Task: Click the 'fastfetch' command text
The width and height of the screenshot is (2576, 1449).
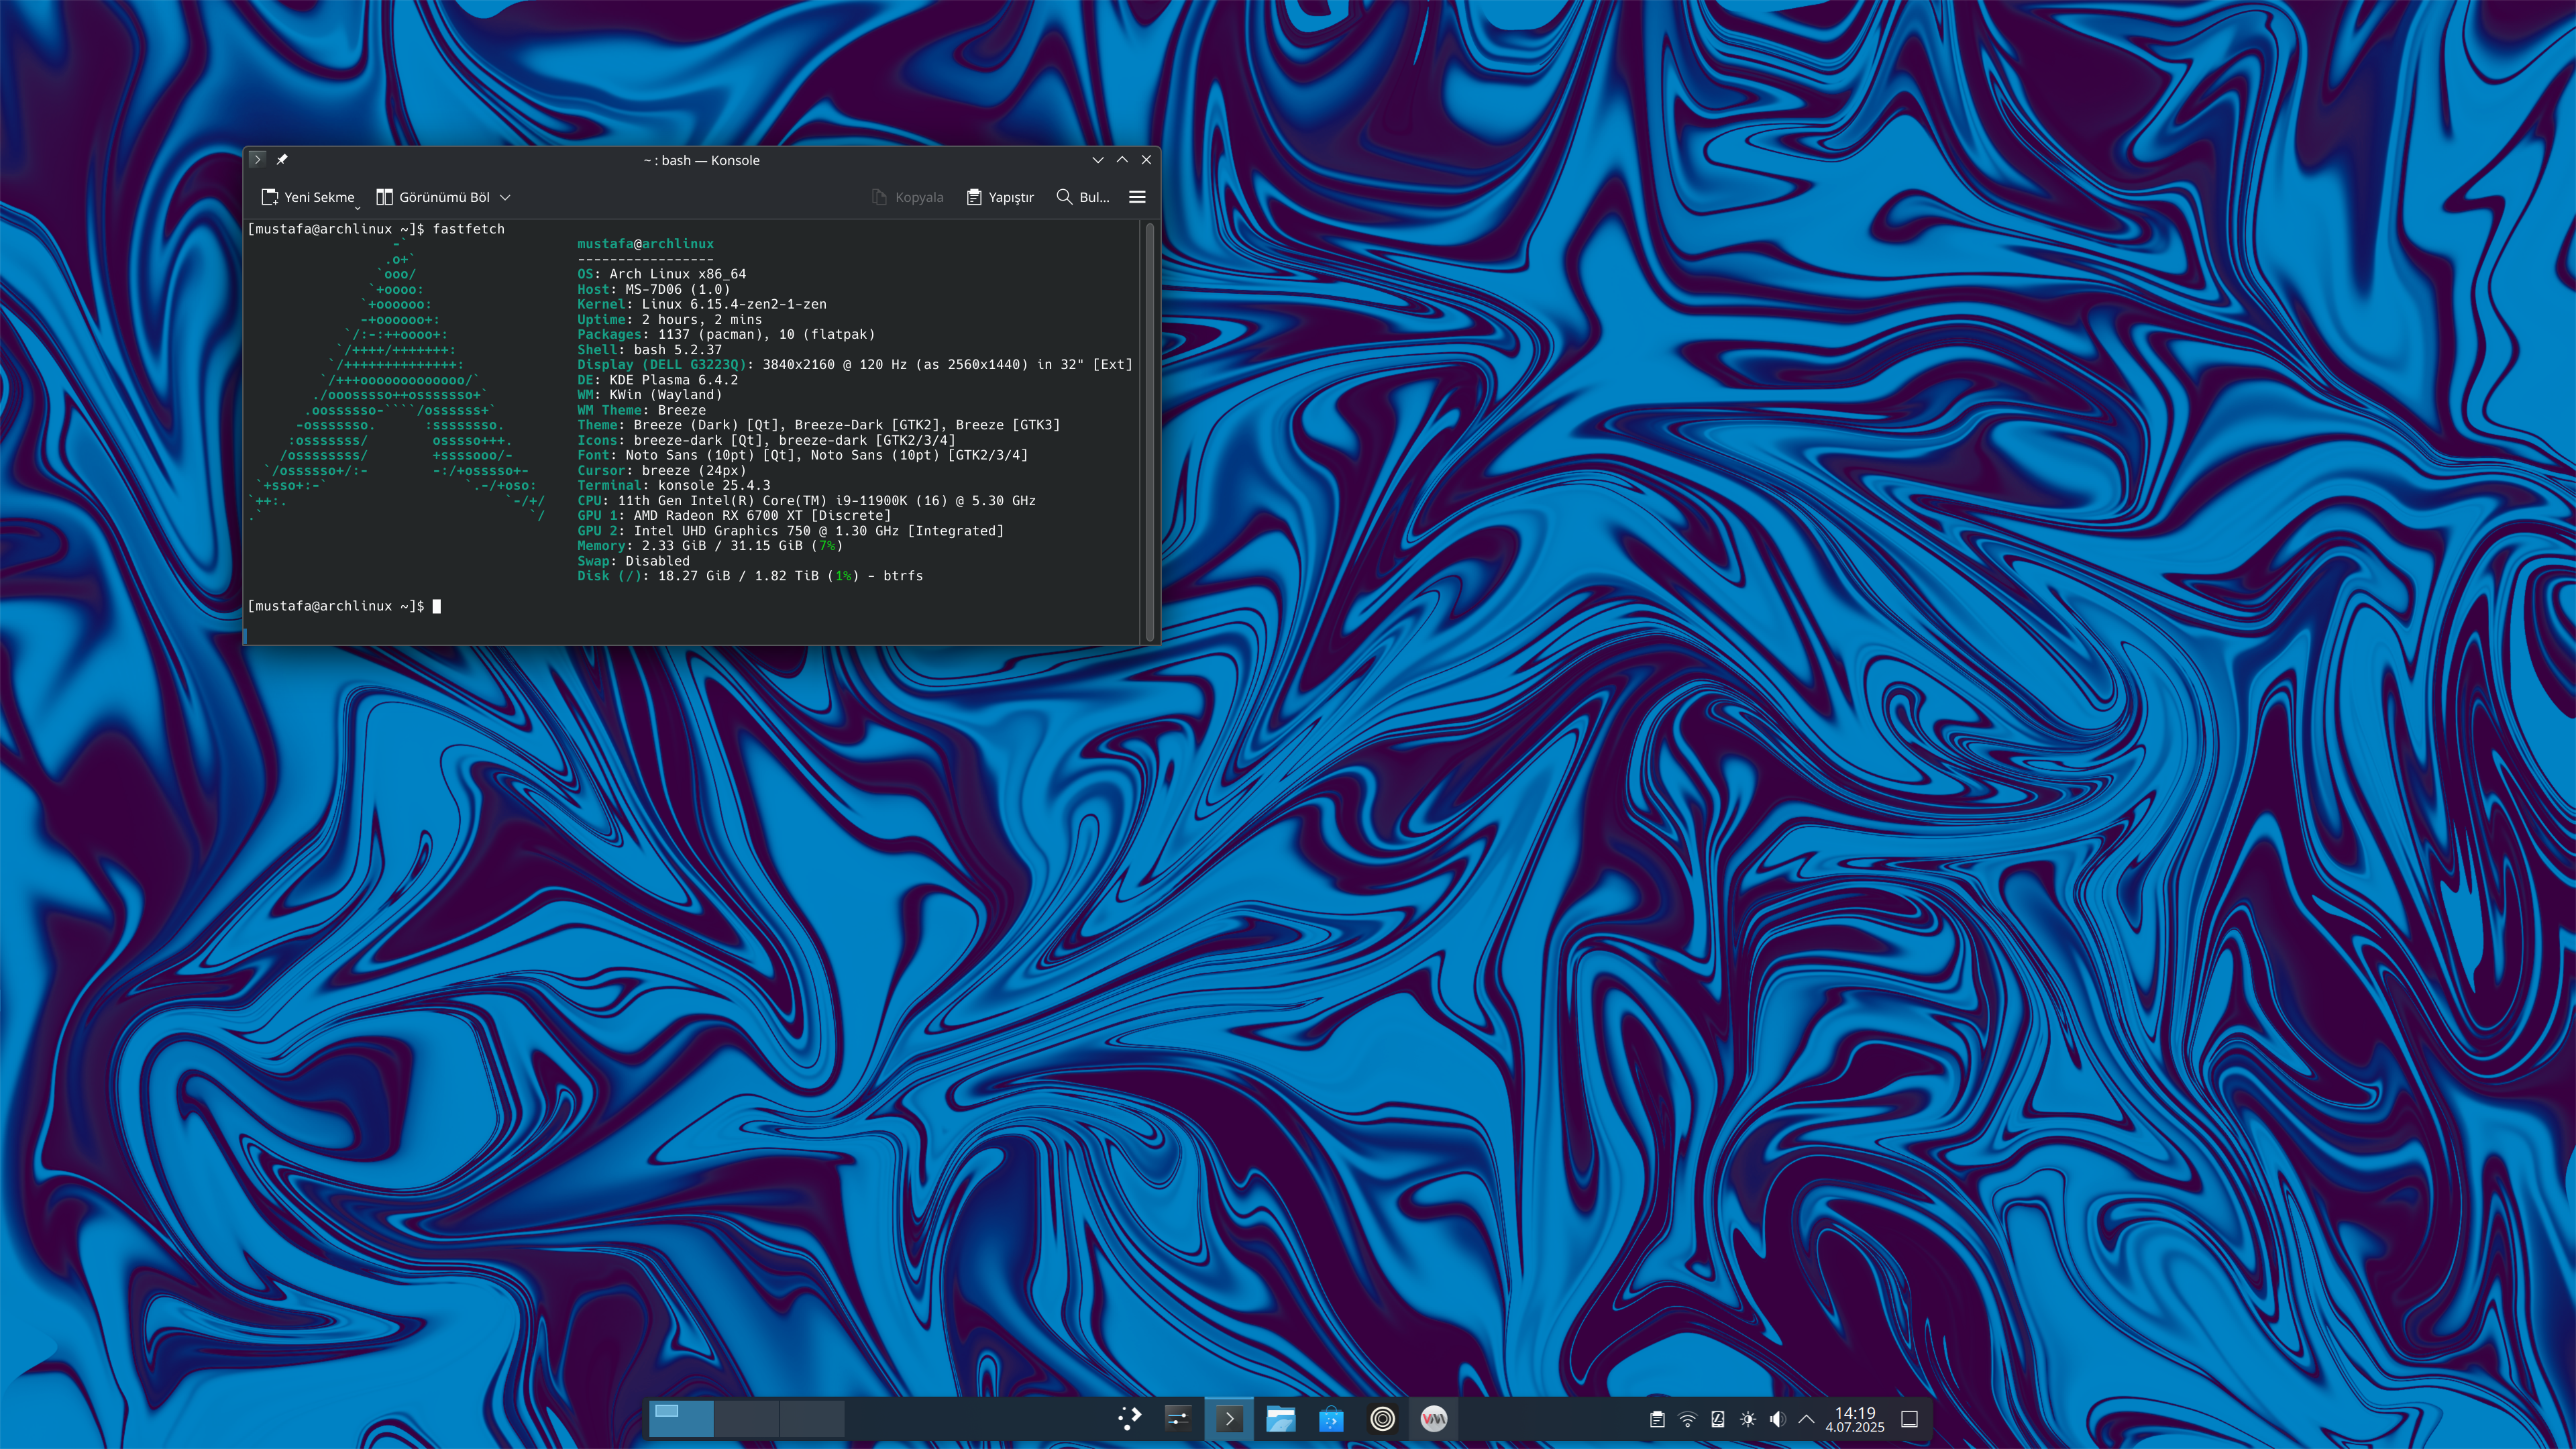Action: click(x=468, y=229)
